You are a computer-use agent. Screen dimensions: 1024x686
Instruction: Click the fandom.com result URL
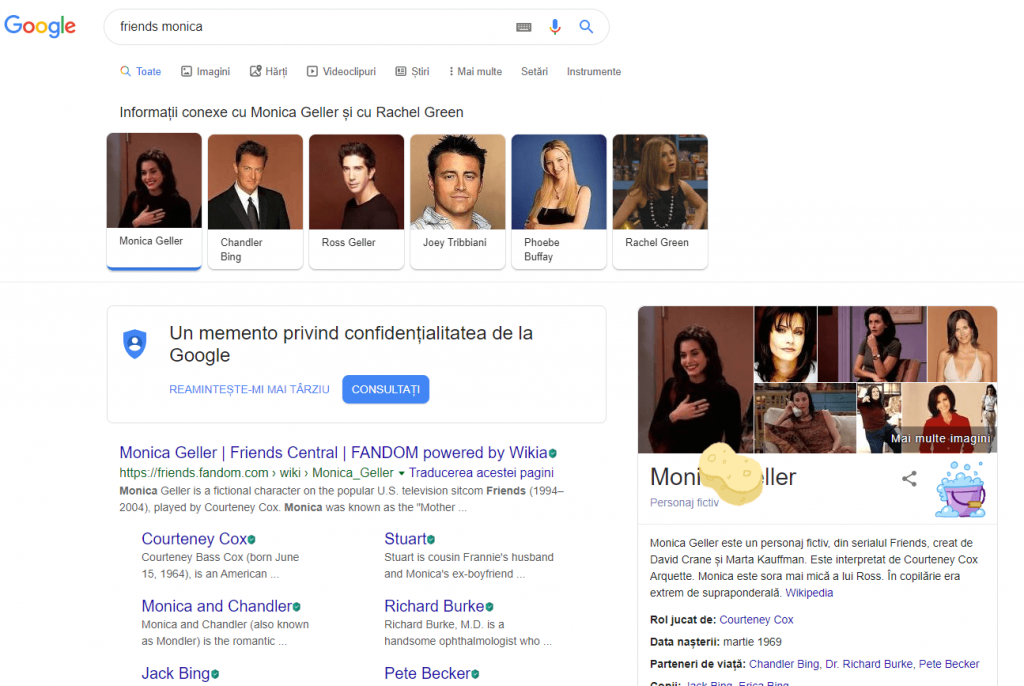point(257,473)
